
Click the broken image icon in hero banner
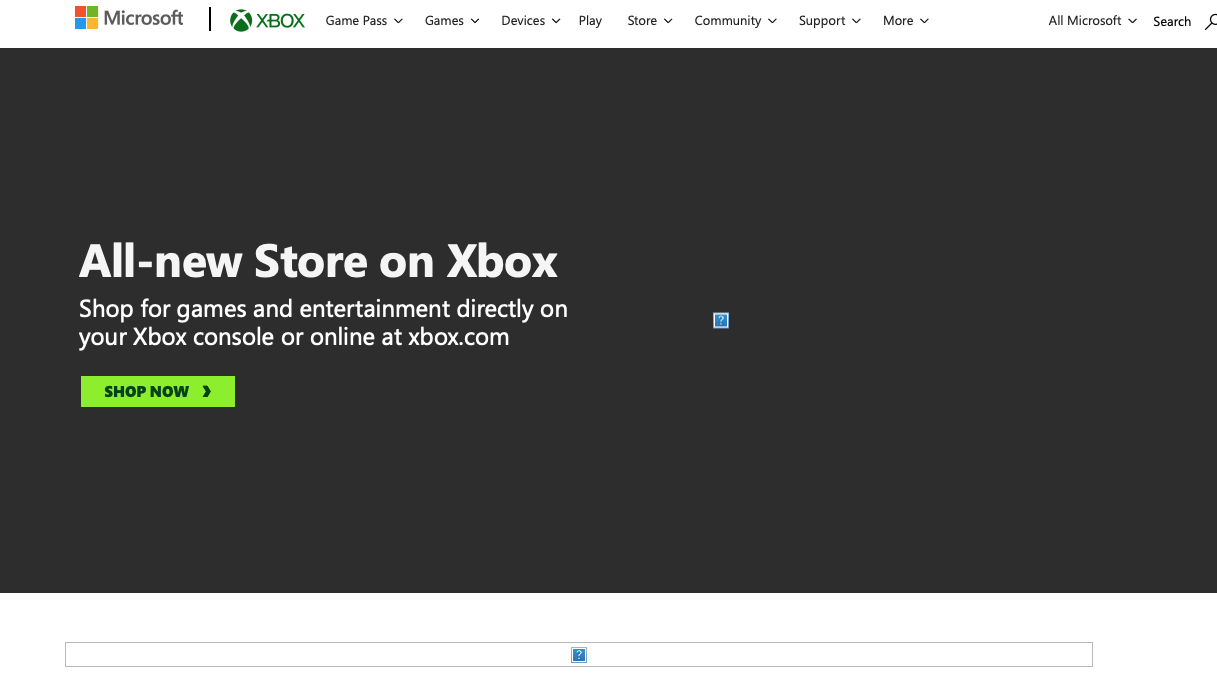pyautogui.click(x=721, y=320)
